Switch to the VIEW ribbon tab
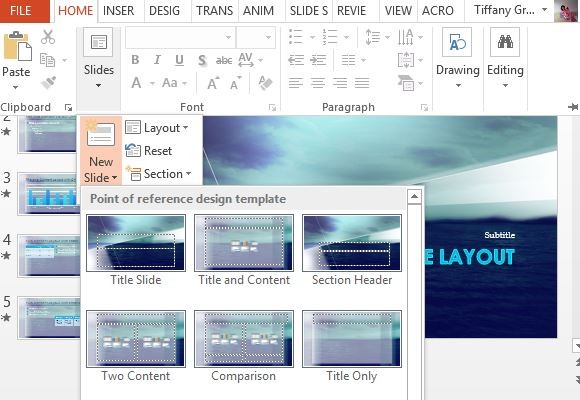This screenshot has height=400, width=580. click(398, 10)
